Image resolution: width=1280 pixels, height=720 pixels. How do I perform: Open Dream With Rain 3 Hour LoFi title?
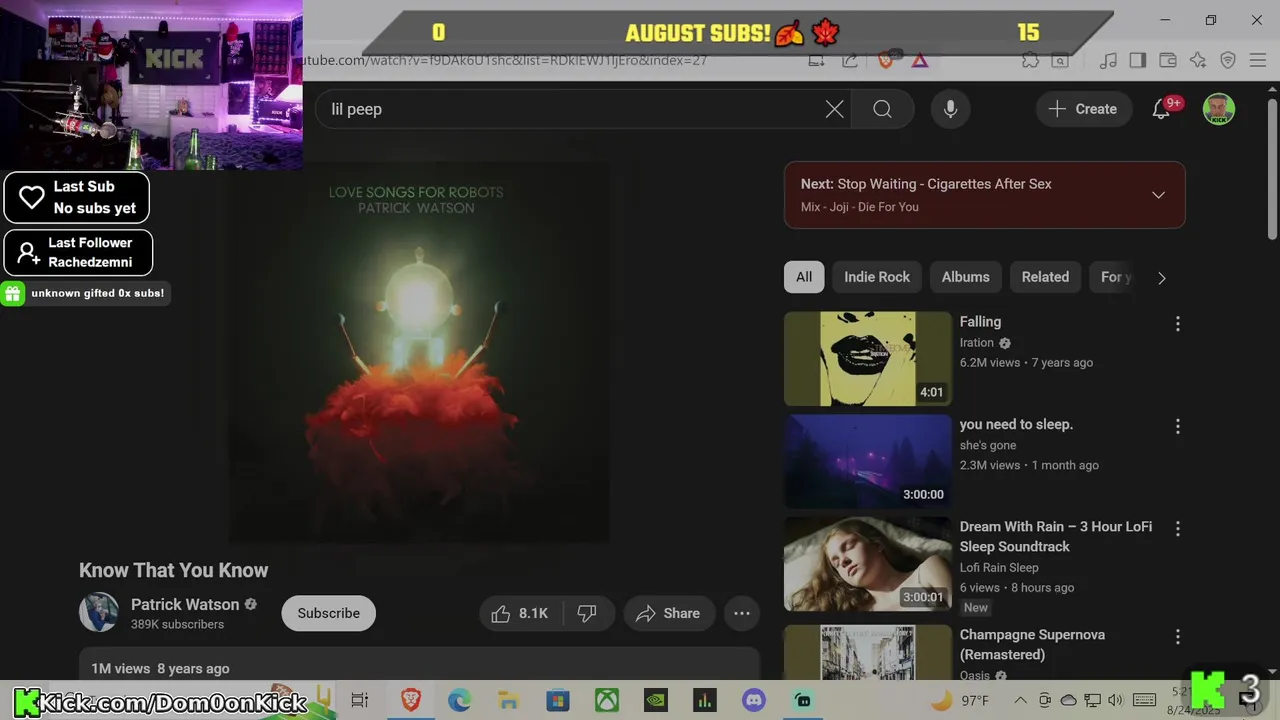coord(1056,536)
